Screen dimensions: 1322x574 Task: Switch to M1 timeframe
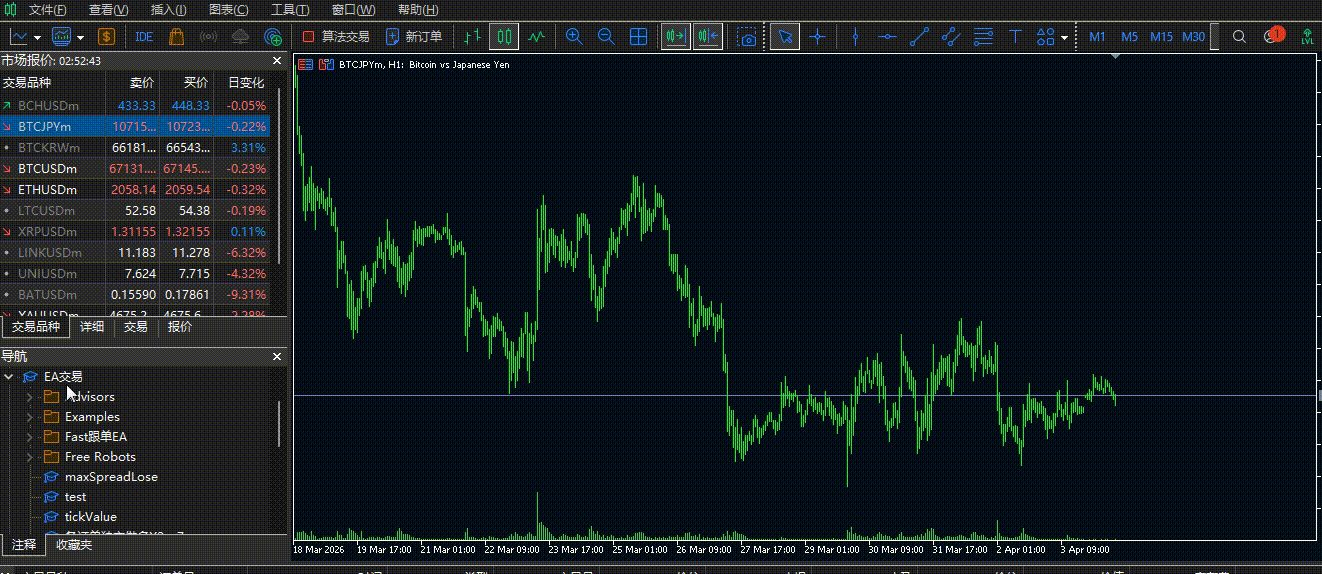click(x=1097, y=37)
